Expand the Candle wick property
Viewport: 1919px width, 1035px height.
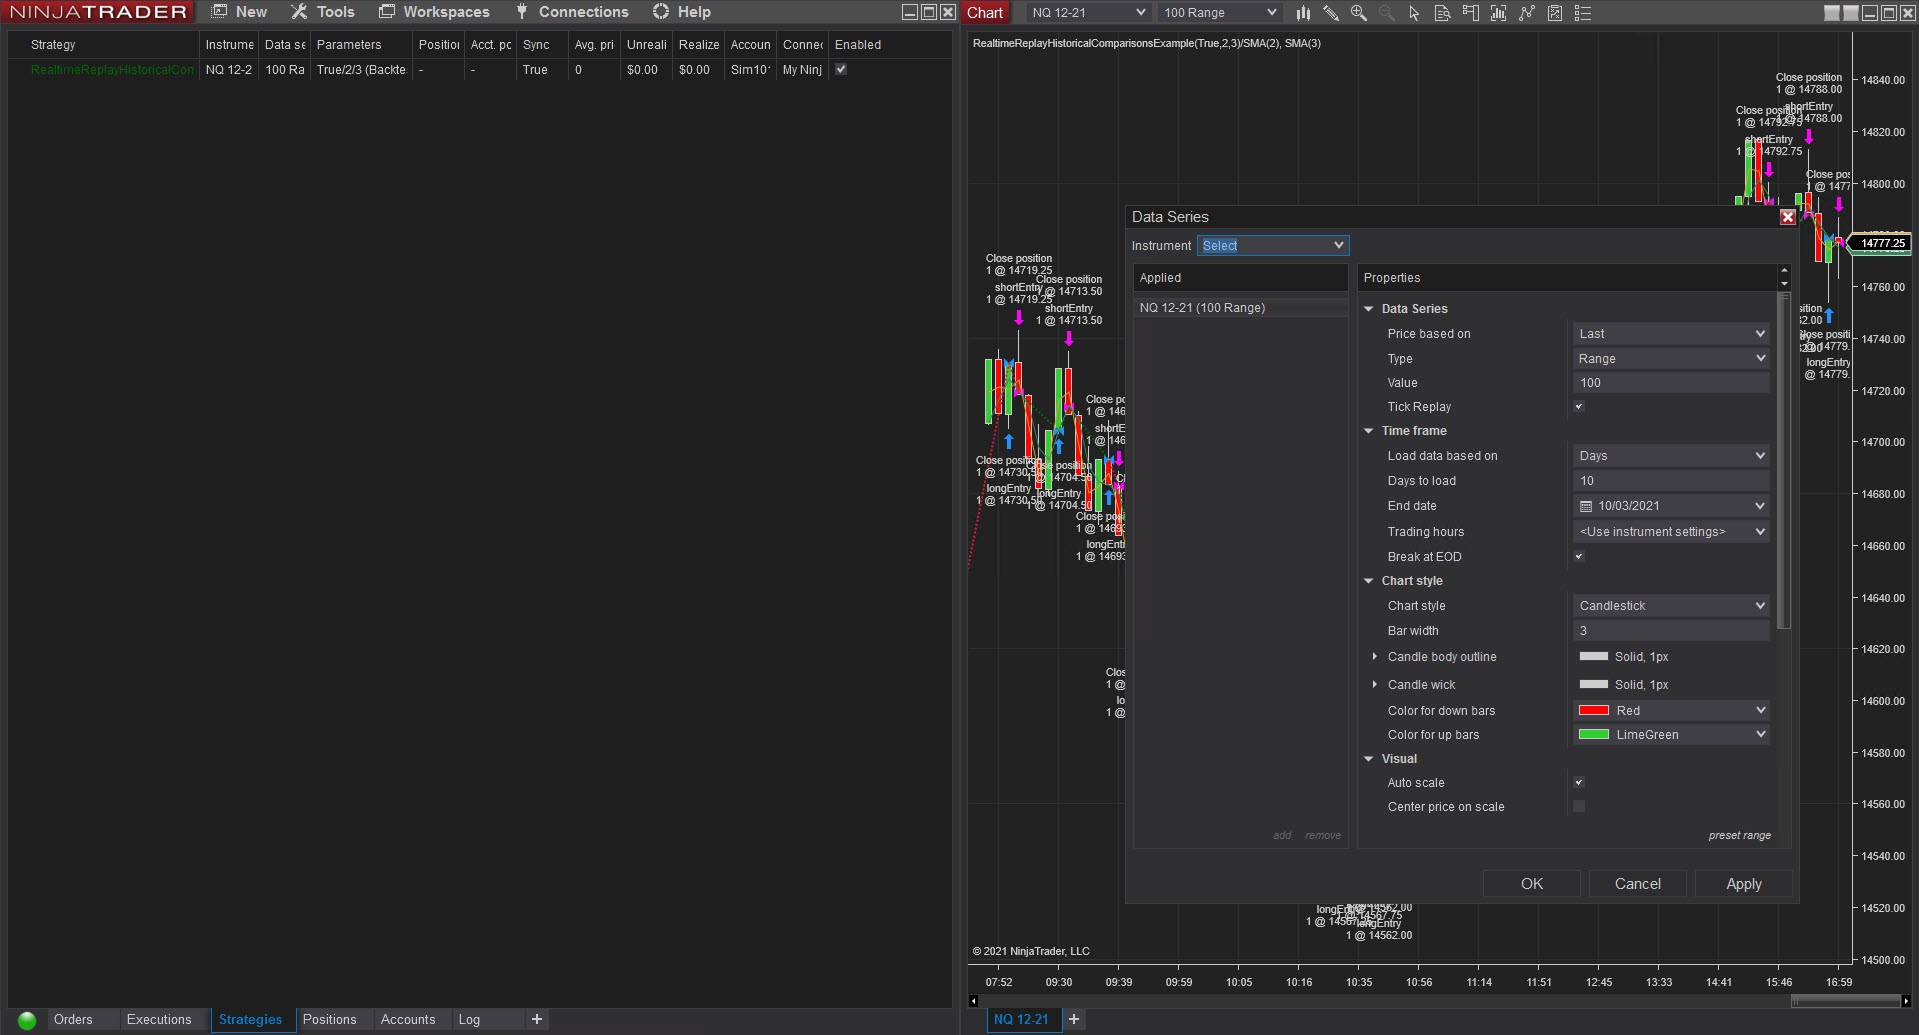click(x=1375, y=685)
